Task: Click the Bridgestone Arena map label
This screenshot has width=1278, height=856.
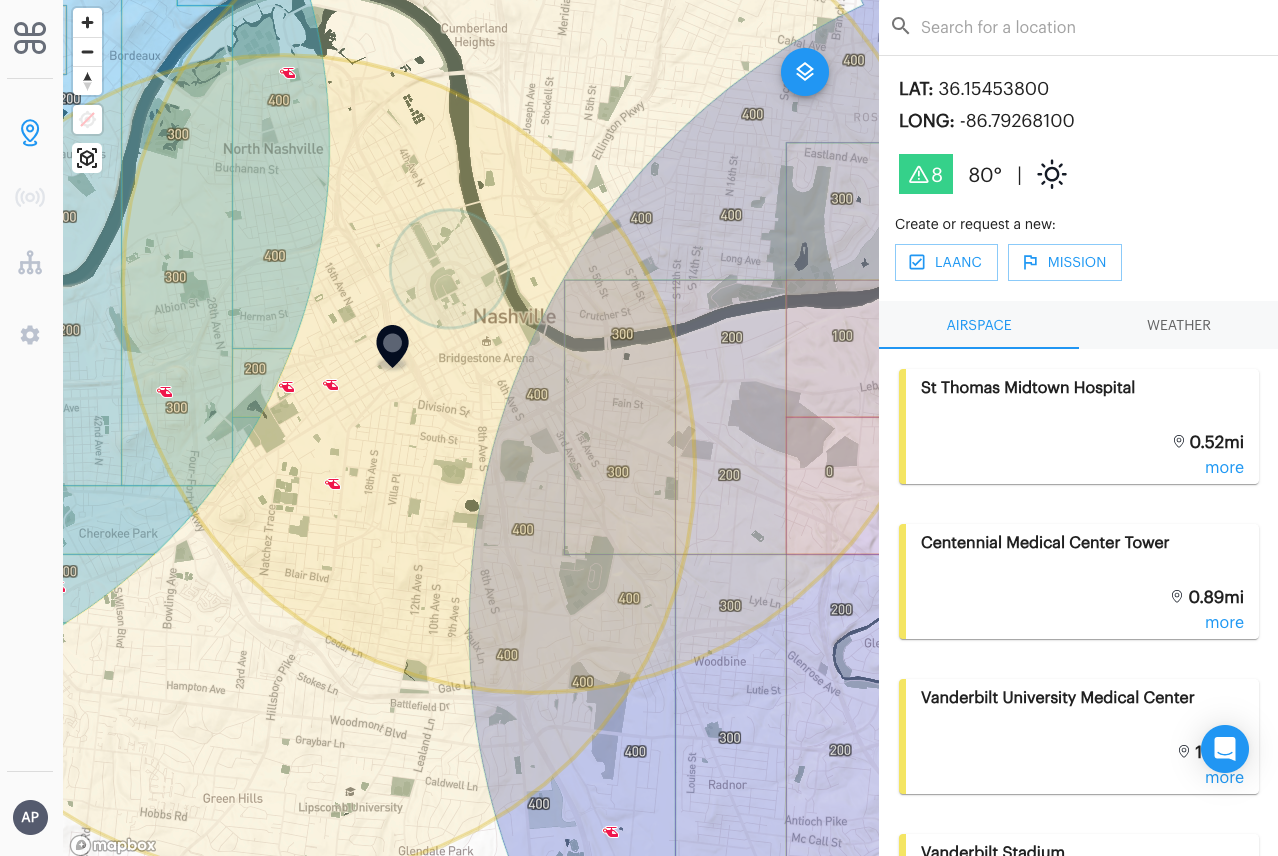Action: click(486, 357)
